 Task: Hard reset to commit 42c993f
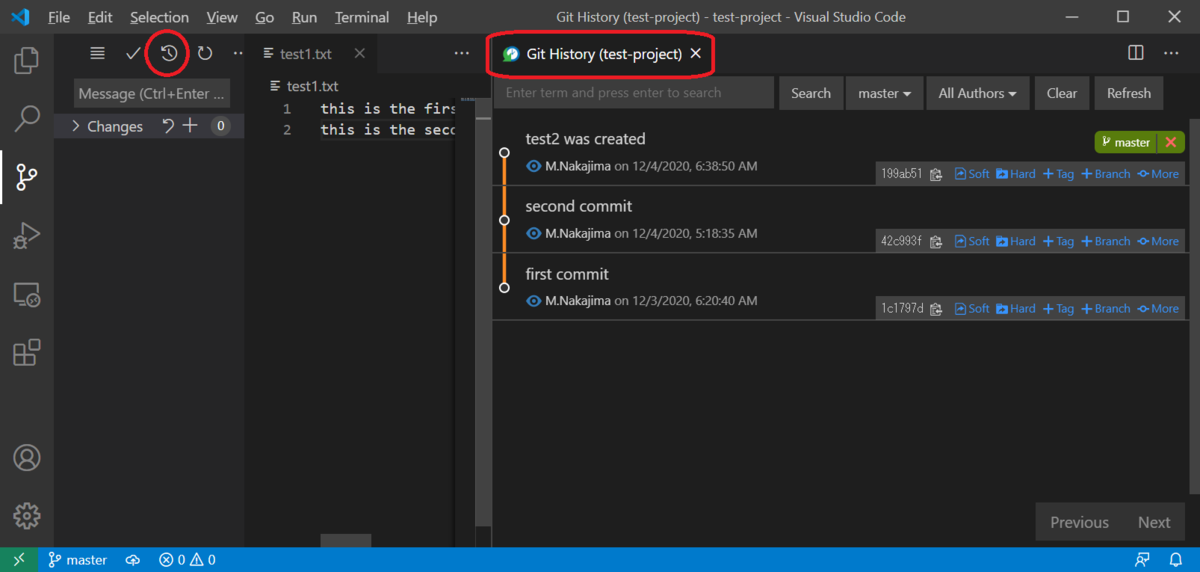click(x=1016, y=241)
